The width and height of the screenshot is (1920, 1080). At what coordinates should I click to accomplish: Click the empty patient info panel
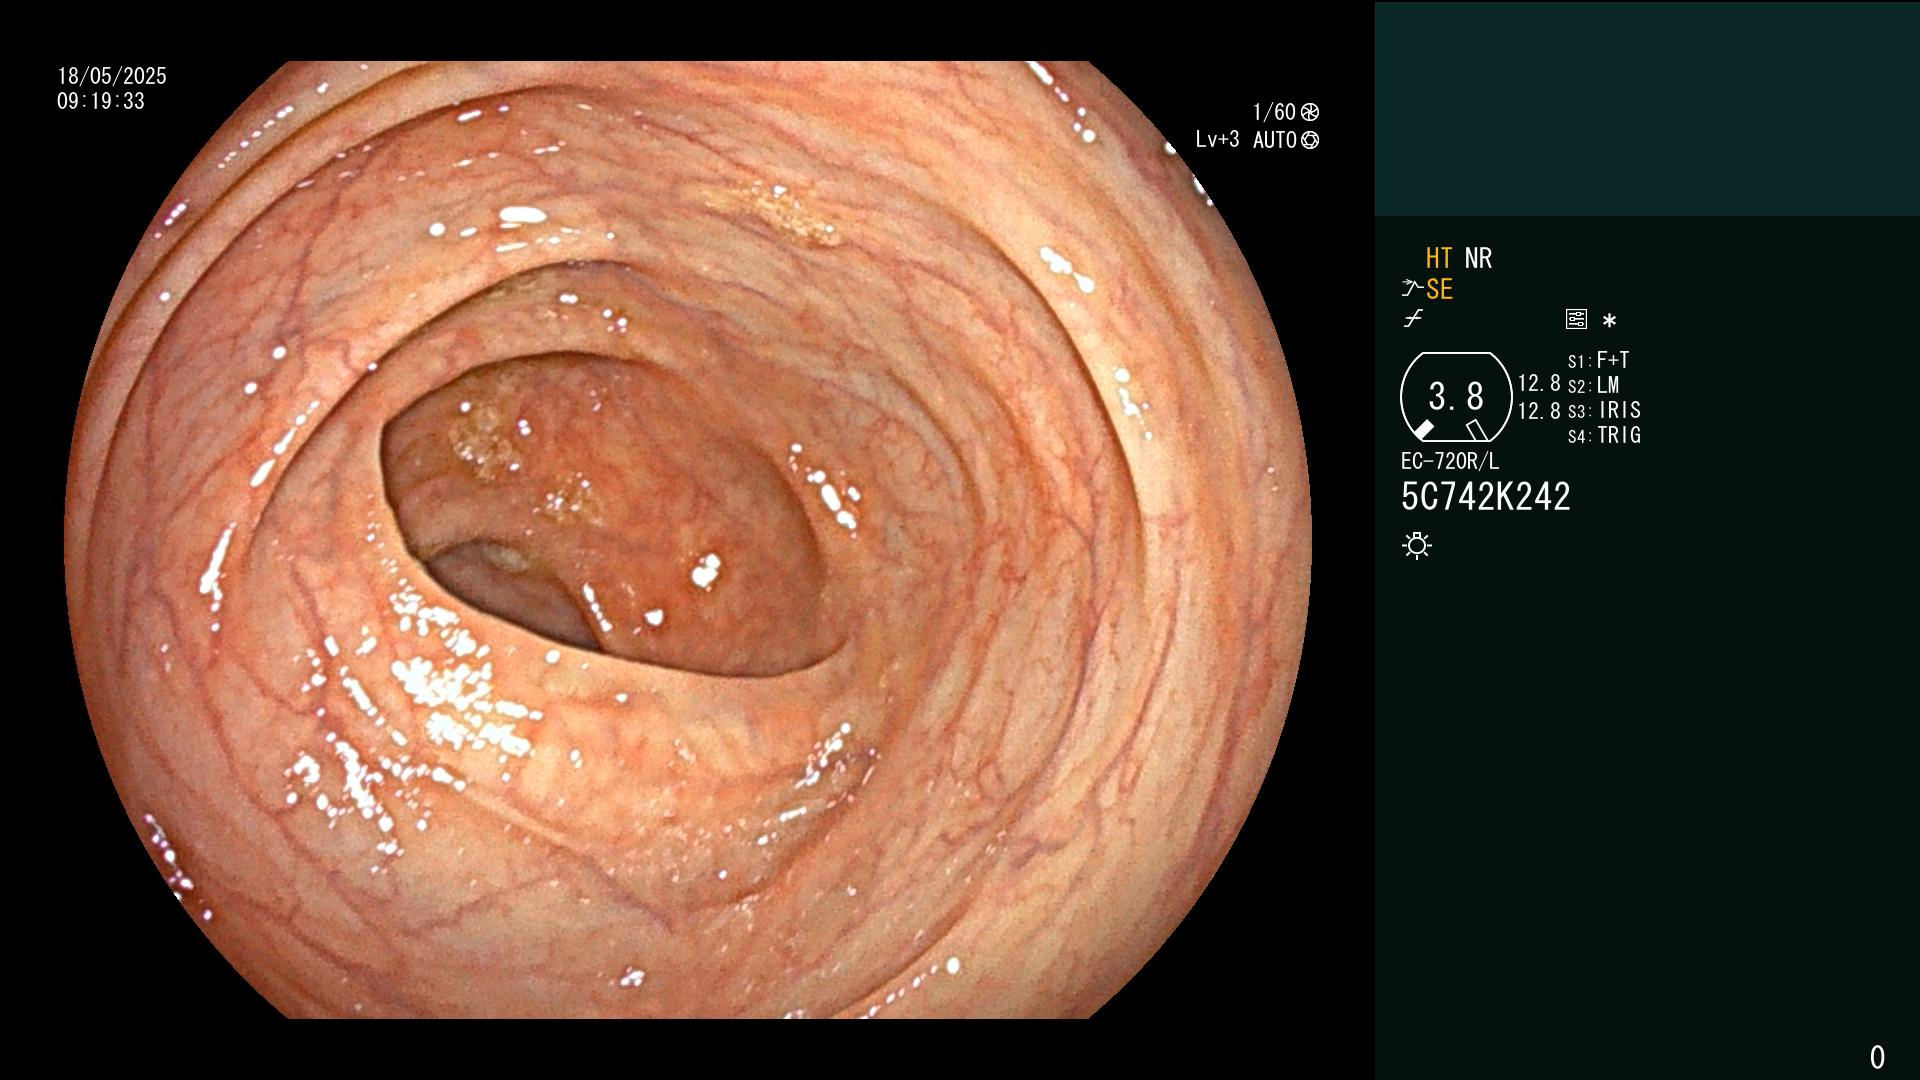tap(1647, 108)
